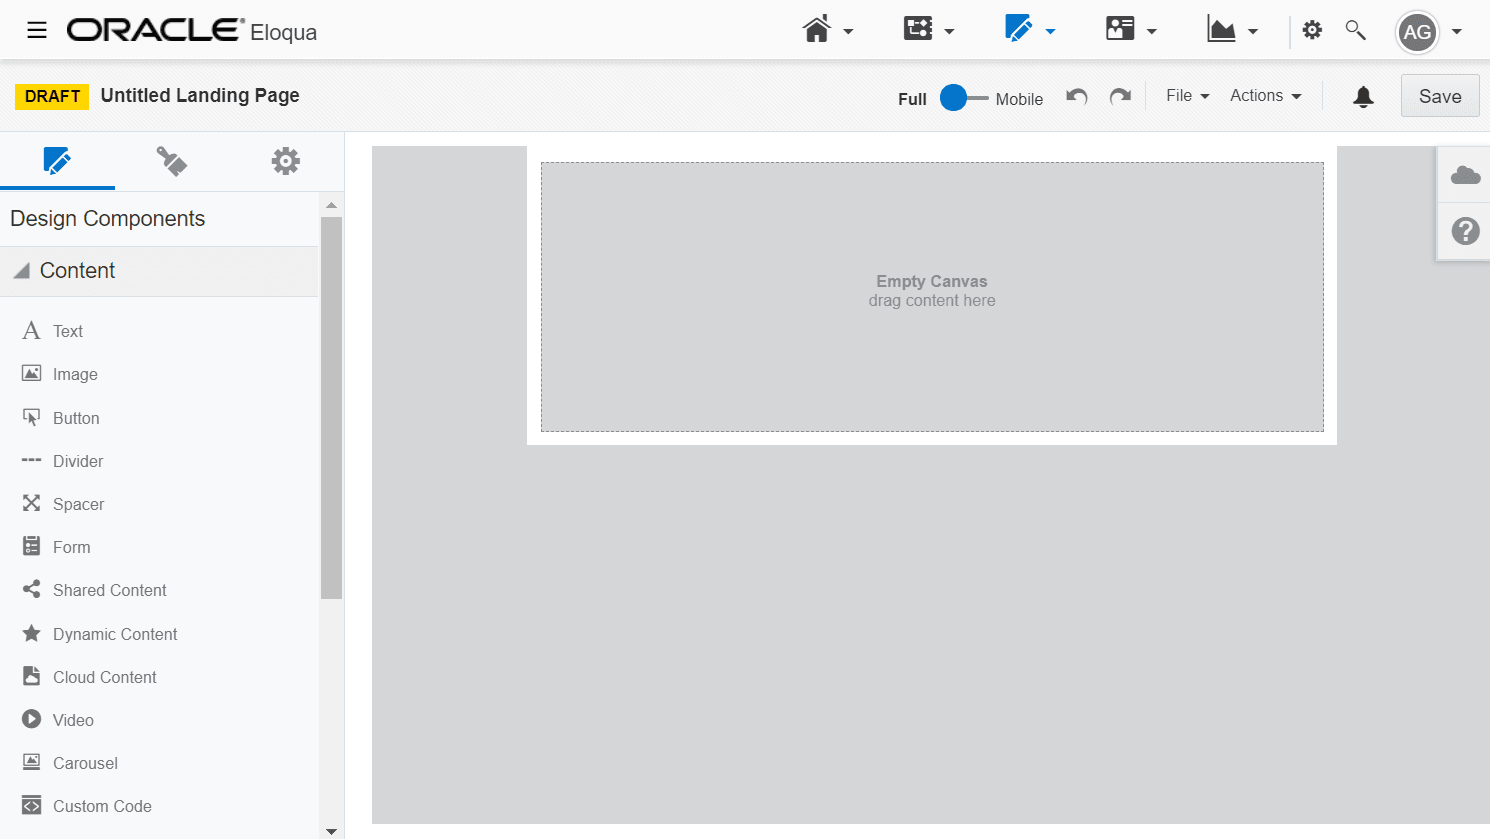Add a Form component
The height and width of the screenshot is (839, 1490).
(70, 546)
